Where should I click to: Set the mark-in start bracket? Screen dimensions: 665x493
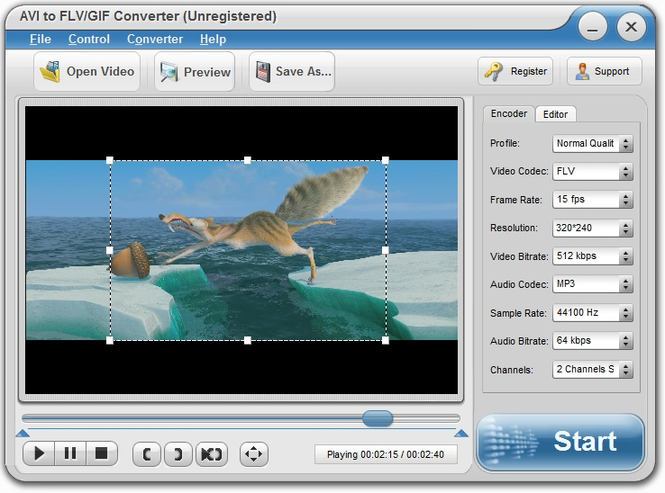pyautogui.click(x=147, y=454)
